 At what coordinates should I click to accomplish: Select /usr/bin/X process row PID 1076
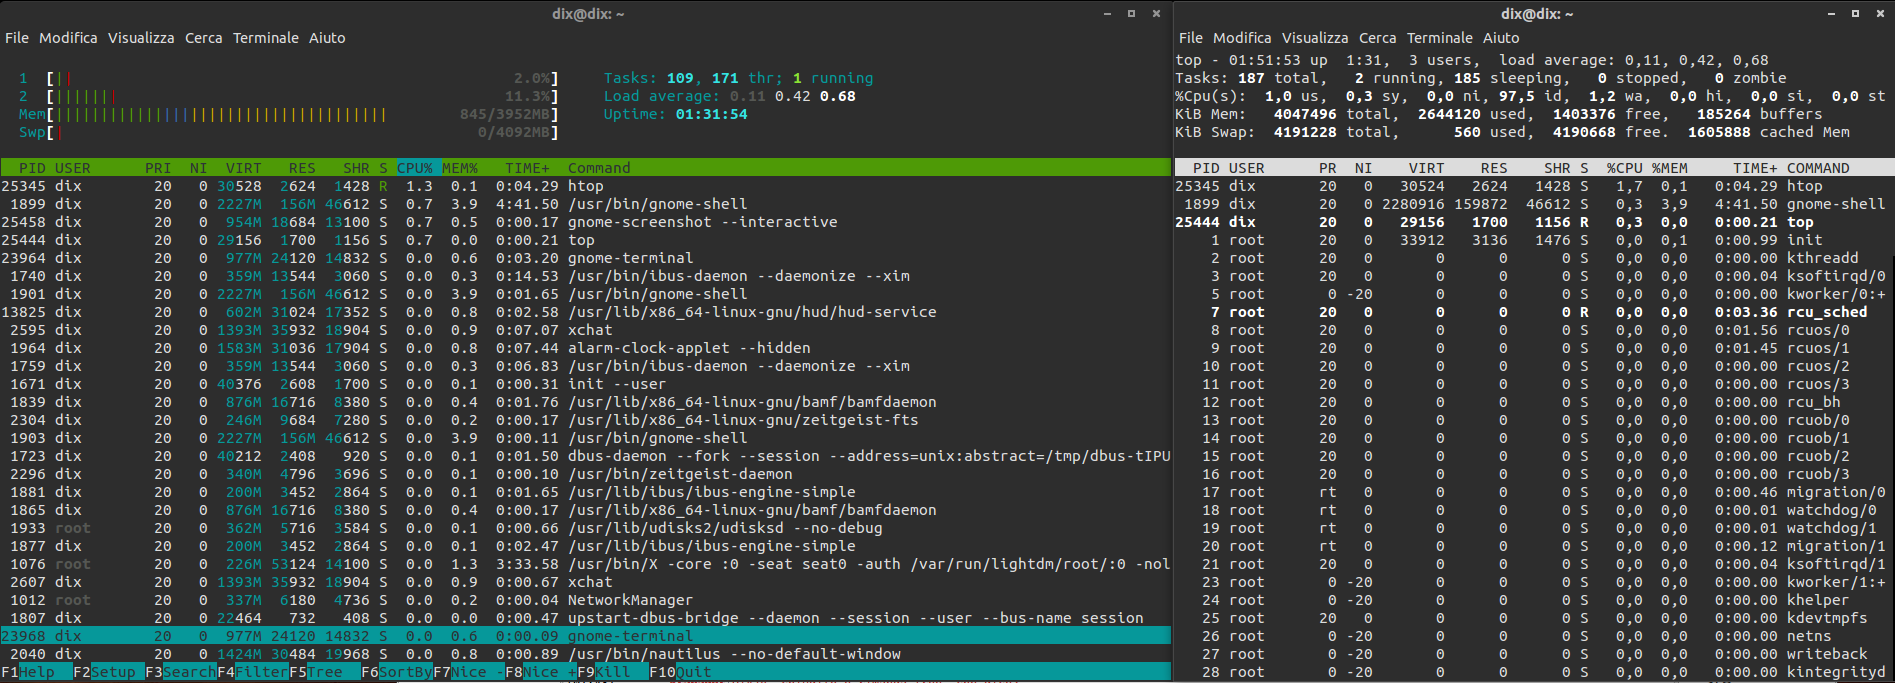pos(586,564)
